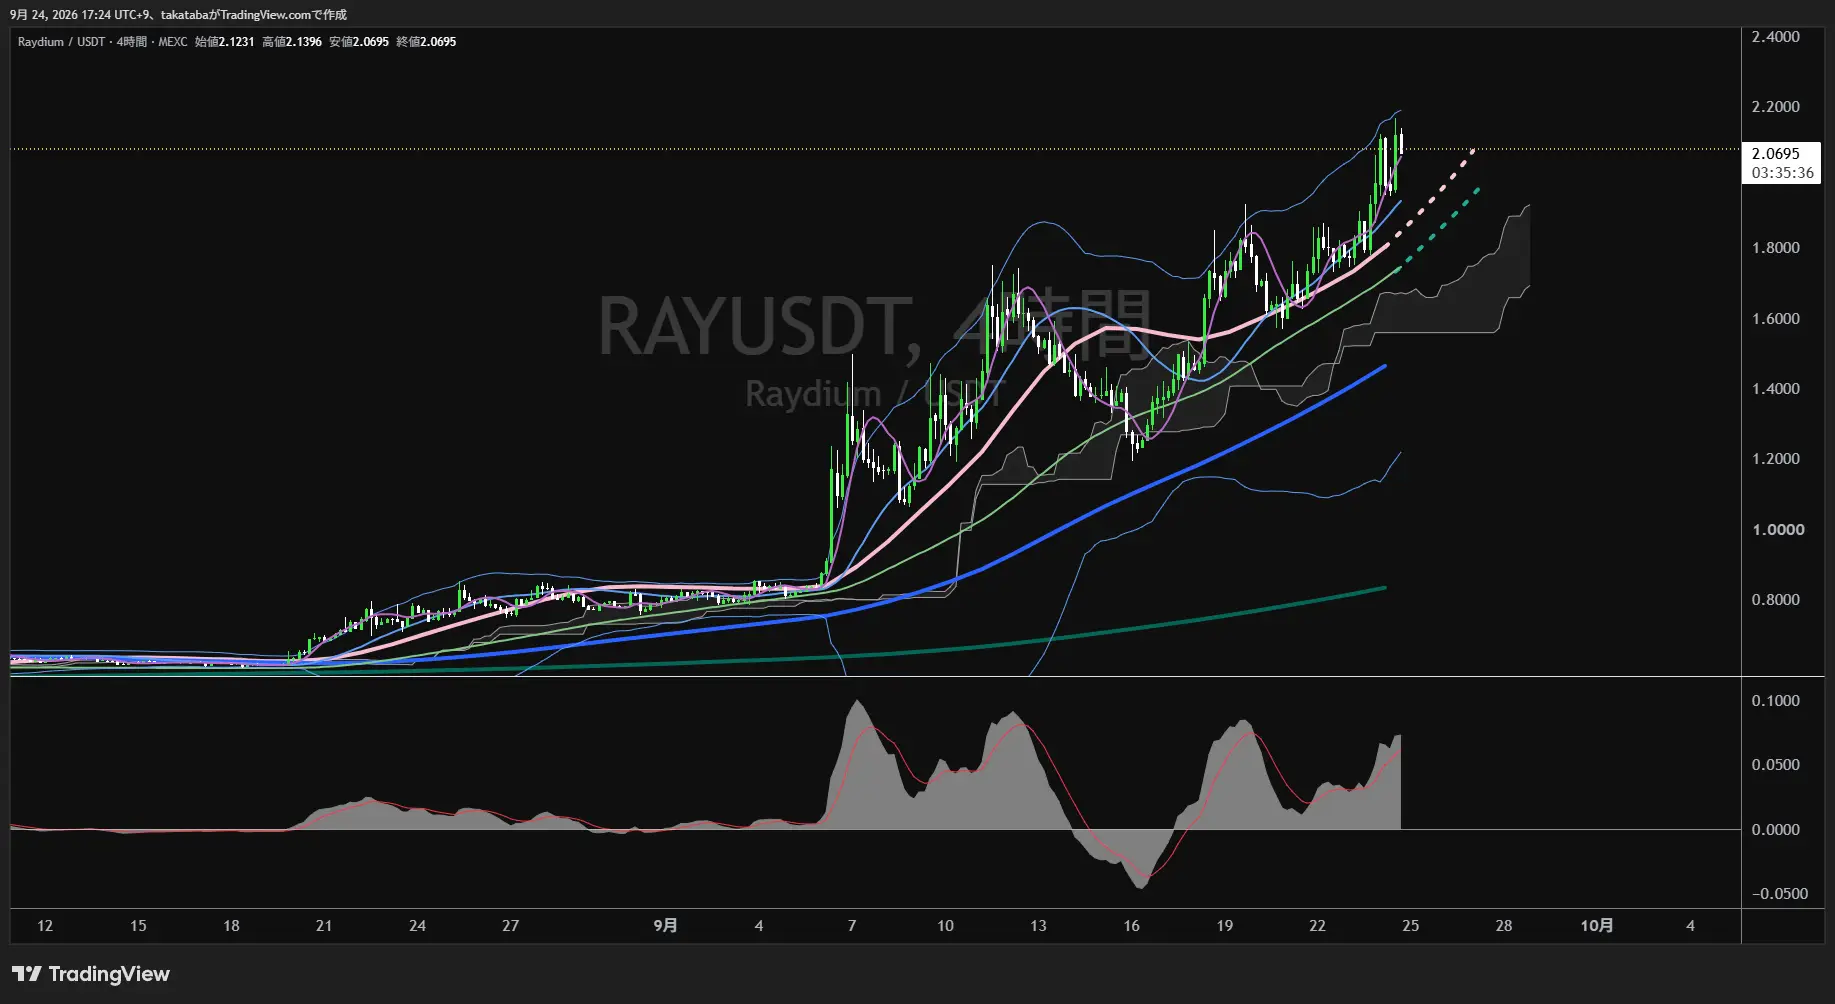Click the 'MEXC' exchange label in legend
The image size is (1835, 1004).
(172, 42)
